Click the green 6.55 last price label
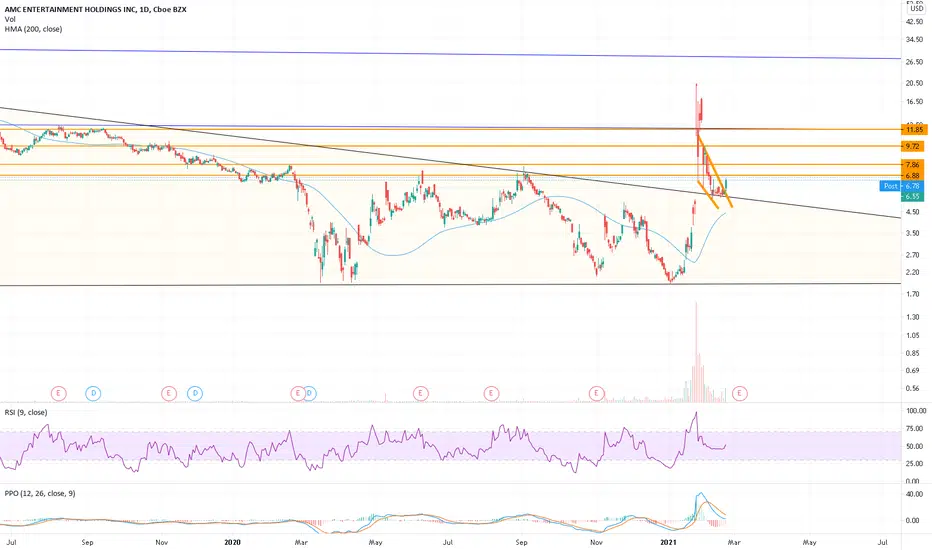Viewport: 932px width, 550px height. pos(913,196)
